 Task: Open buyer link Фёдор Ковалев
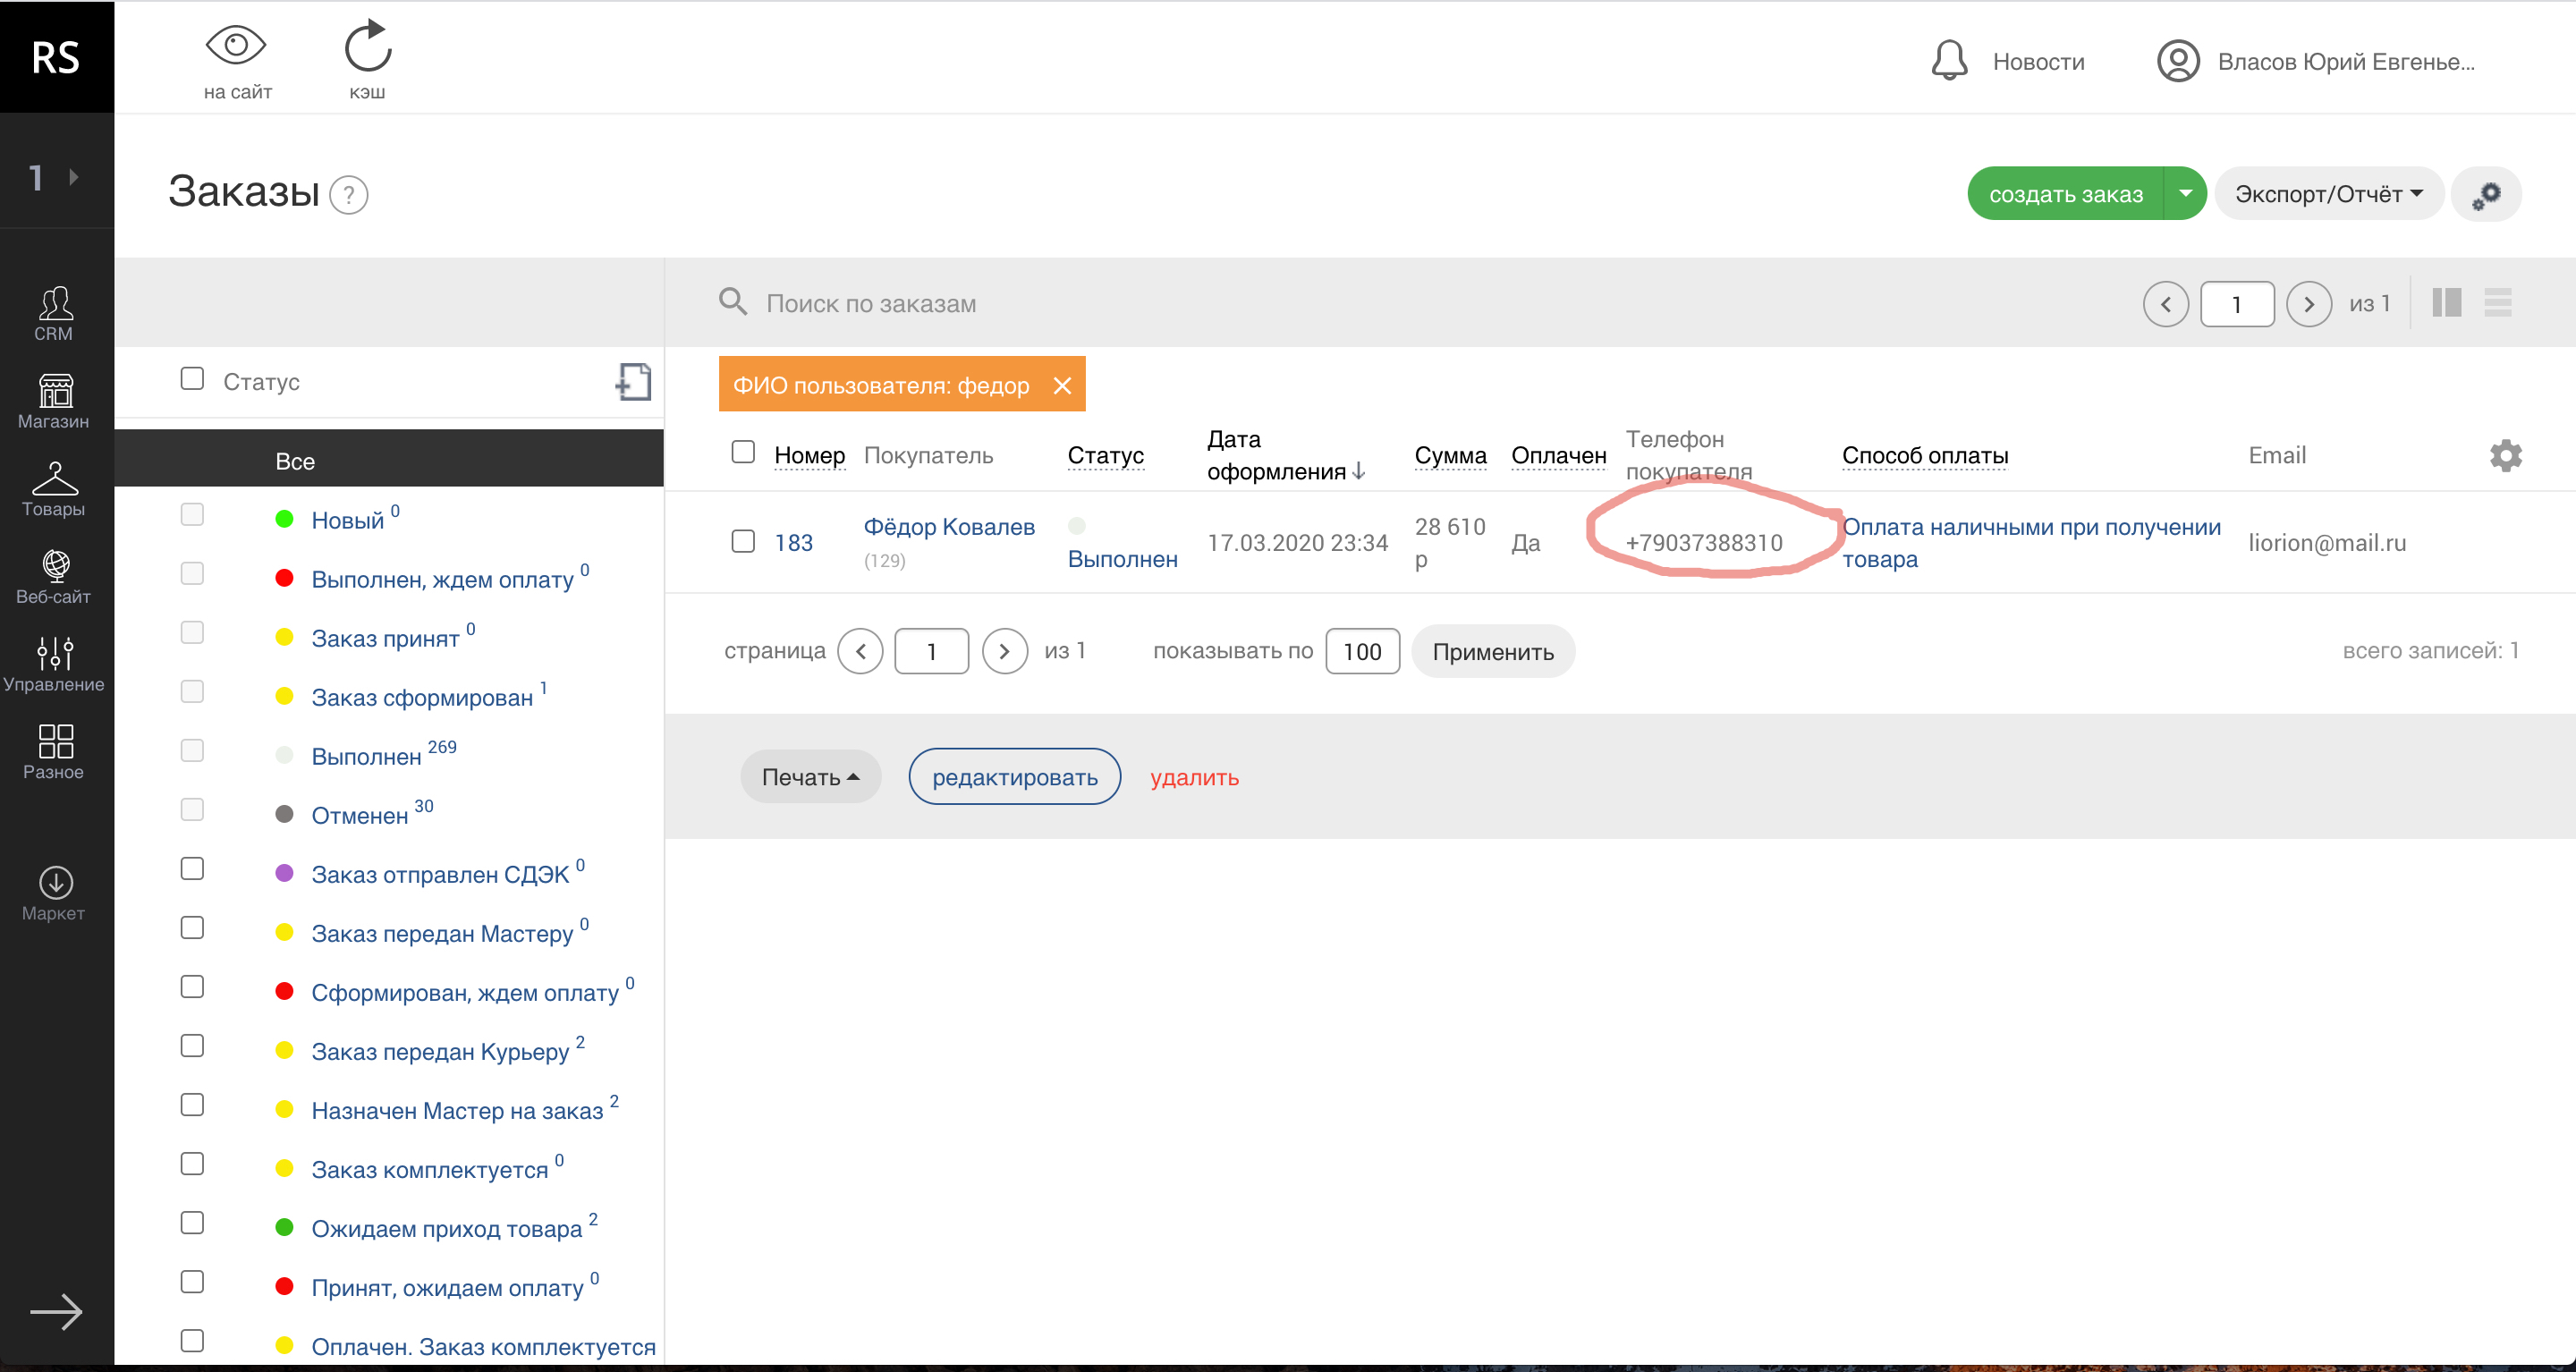tap(948, 527)
